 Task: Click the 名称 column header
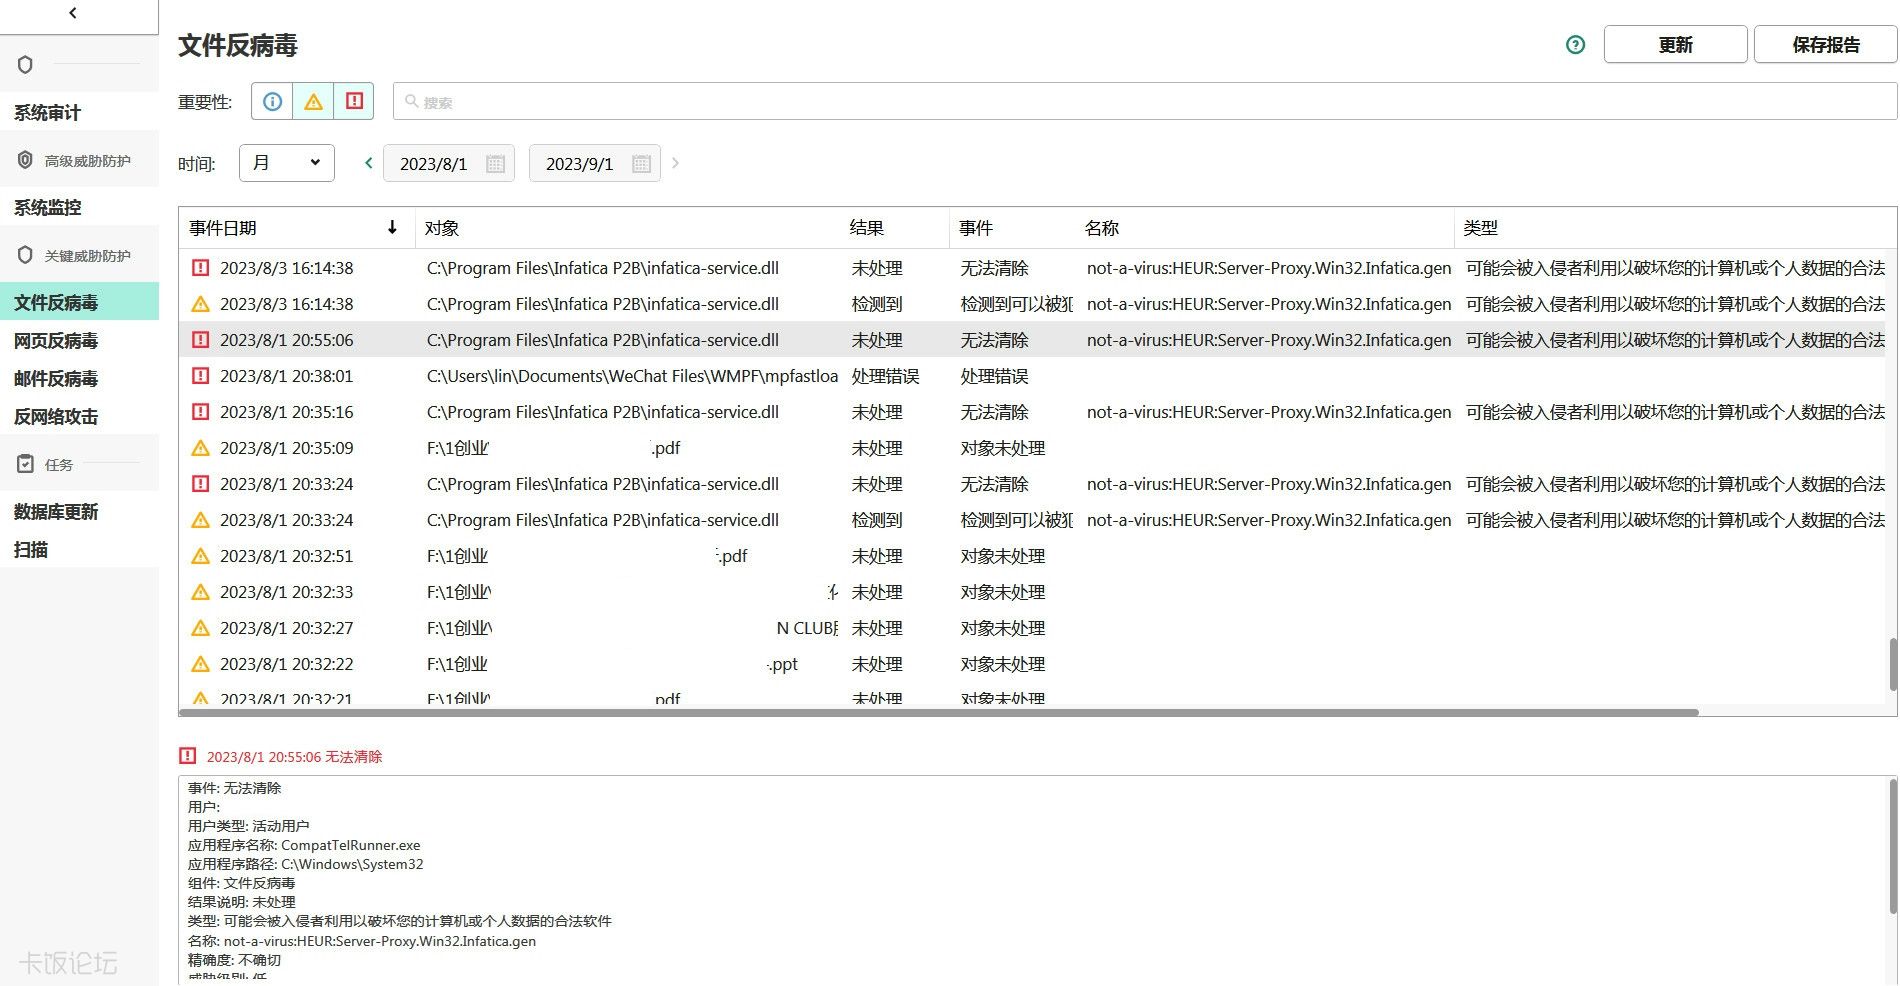pos(1264,228)
